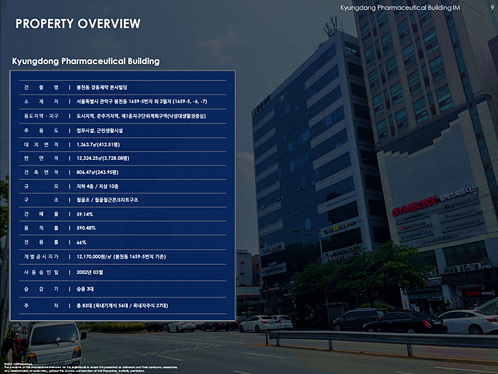
Task: Click the header text Kyungdong Pharmaceutical Building IM
Action: pyautogui.click(x=400, y=8)
